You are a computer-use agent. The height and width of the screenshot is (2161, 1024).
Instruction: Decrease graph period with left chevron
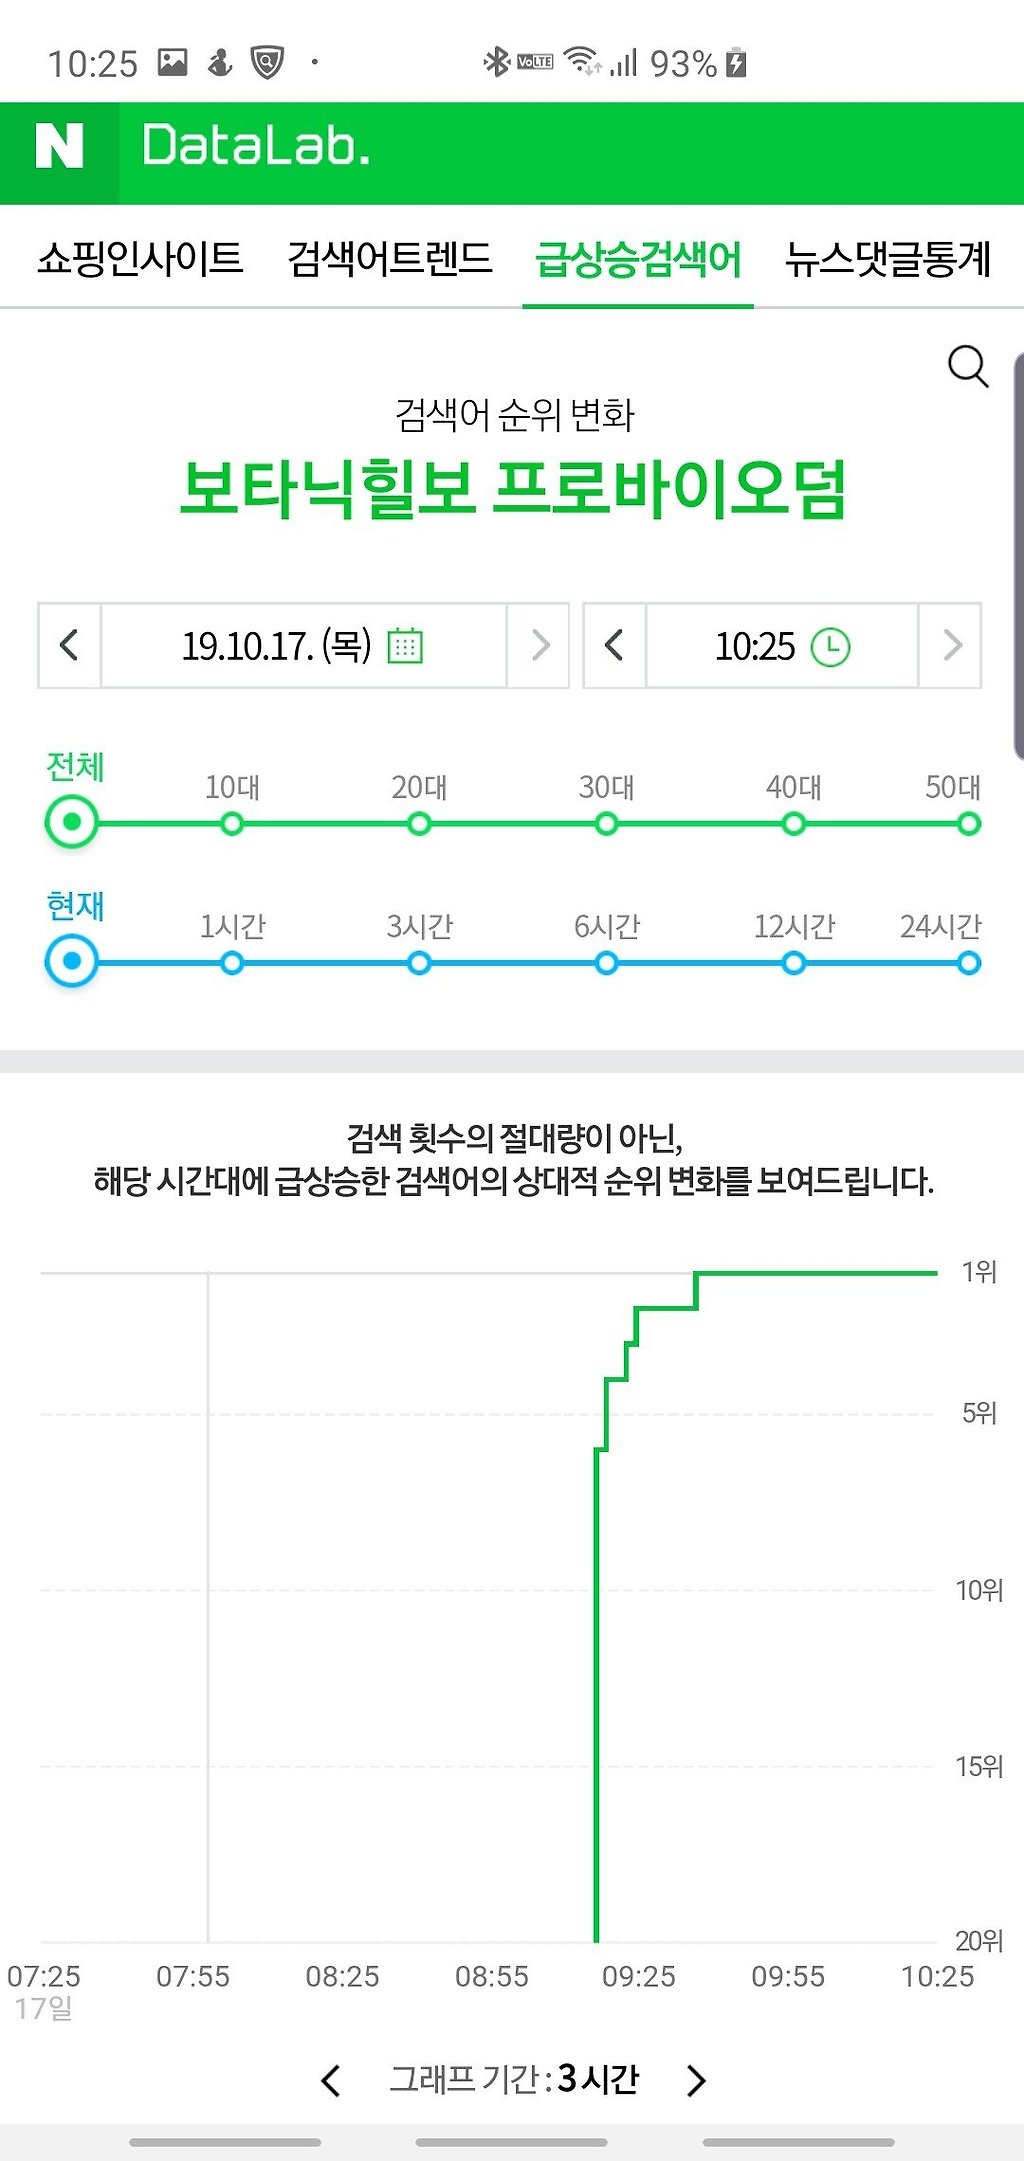(331, 2080)
